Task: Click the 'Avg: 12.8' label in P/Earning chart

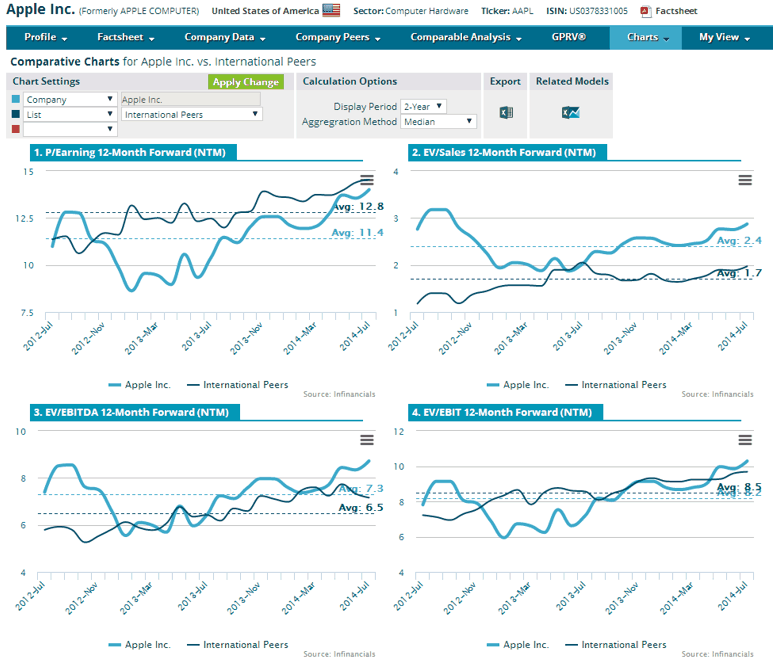Action: [x=359, y=207]
